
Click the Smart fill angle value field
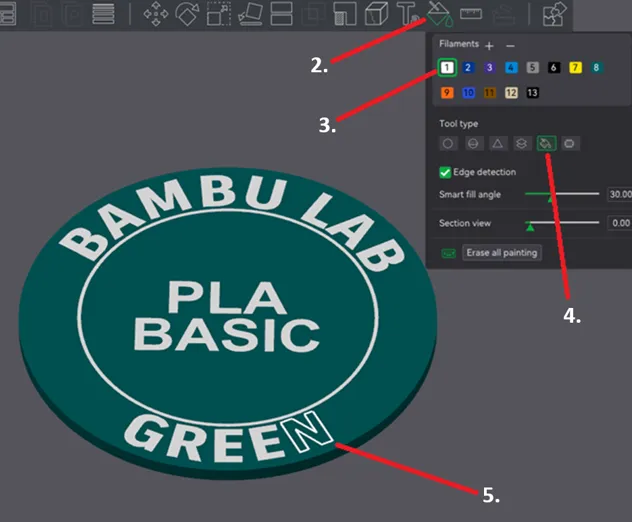click(x=619, y=194)
